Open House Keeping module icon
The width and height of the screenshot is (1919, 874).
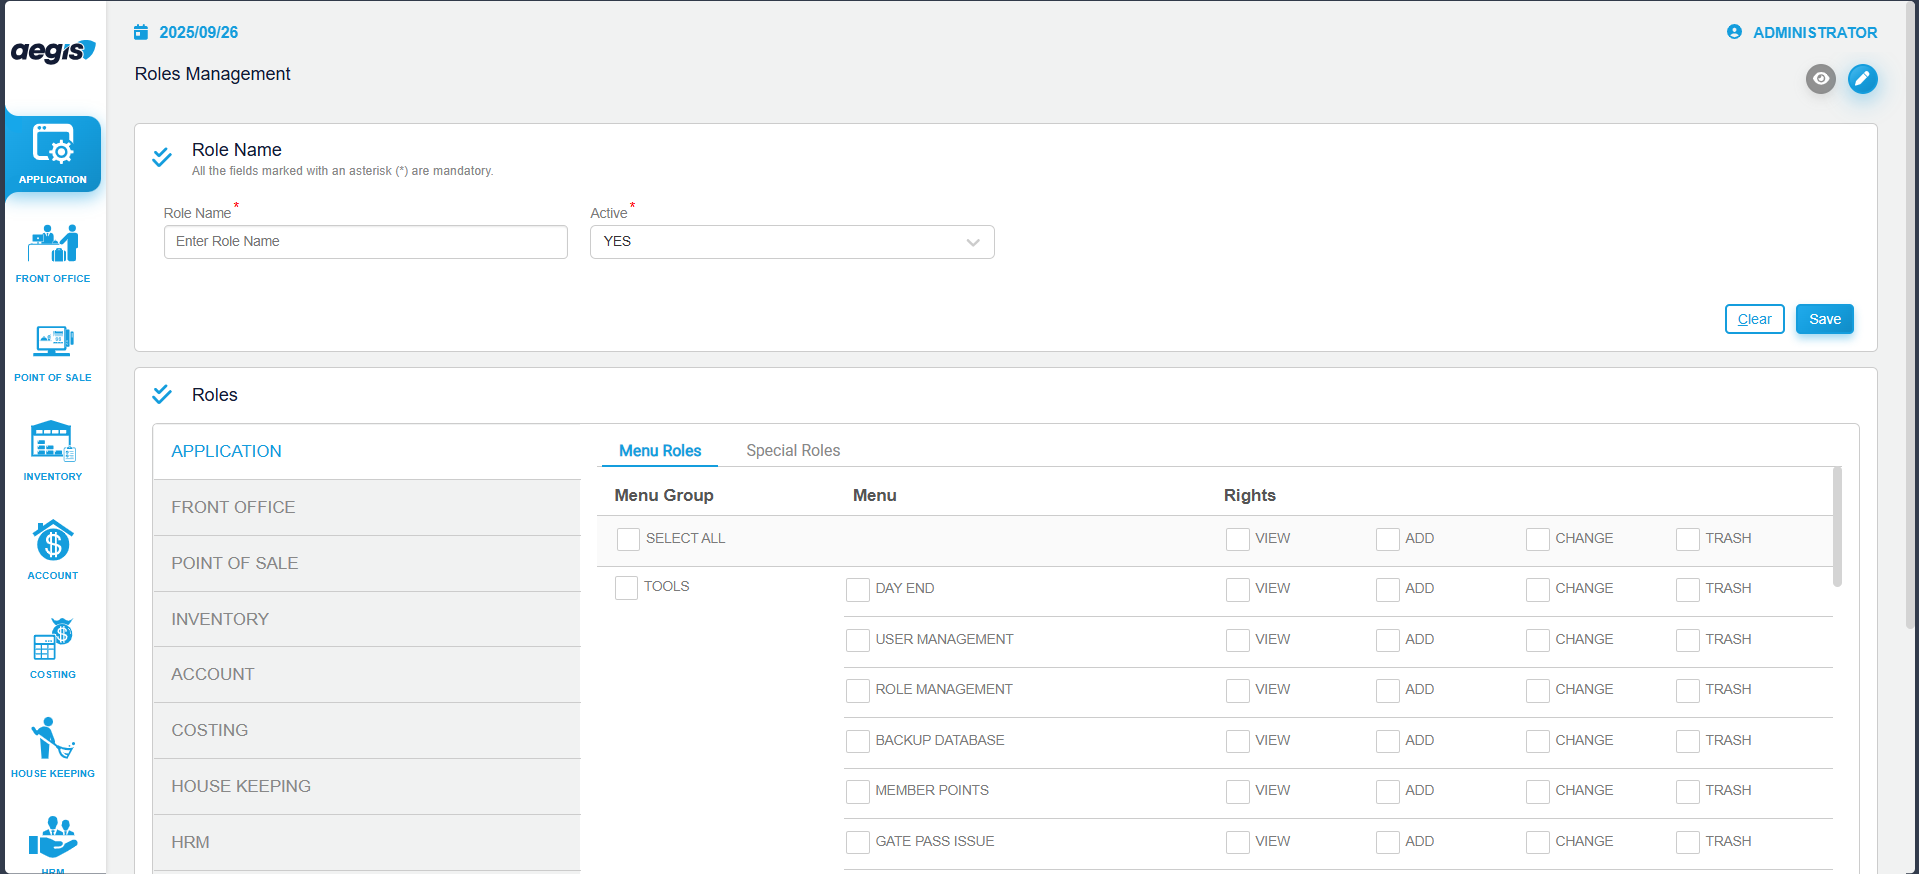click(53, 747)
